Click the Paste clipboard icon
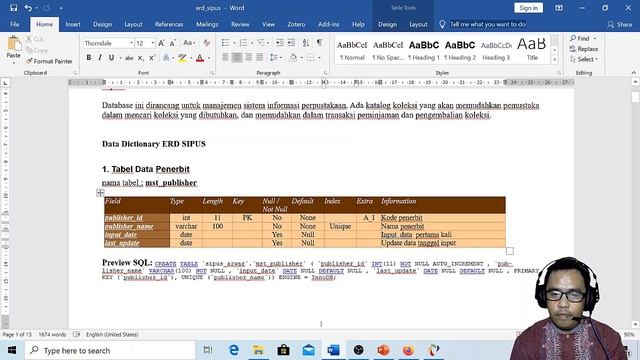The image size is (640, 360). 13,44
